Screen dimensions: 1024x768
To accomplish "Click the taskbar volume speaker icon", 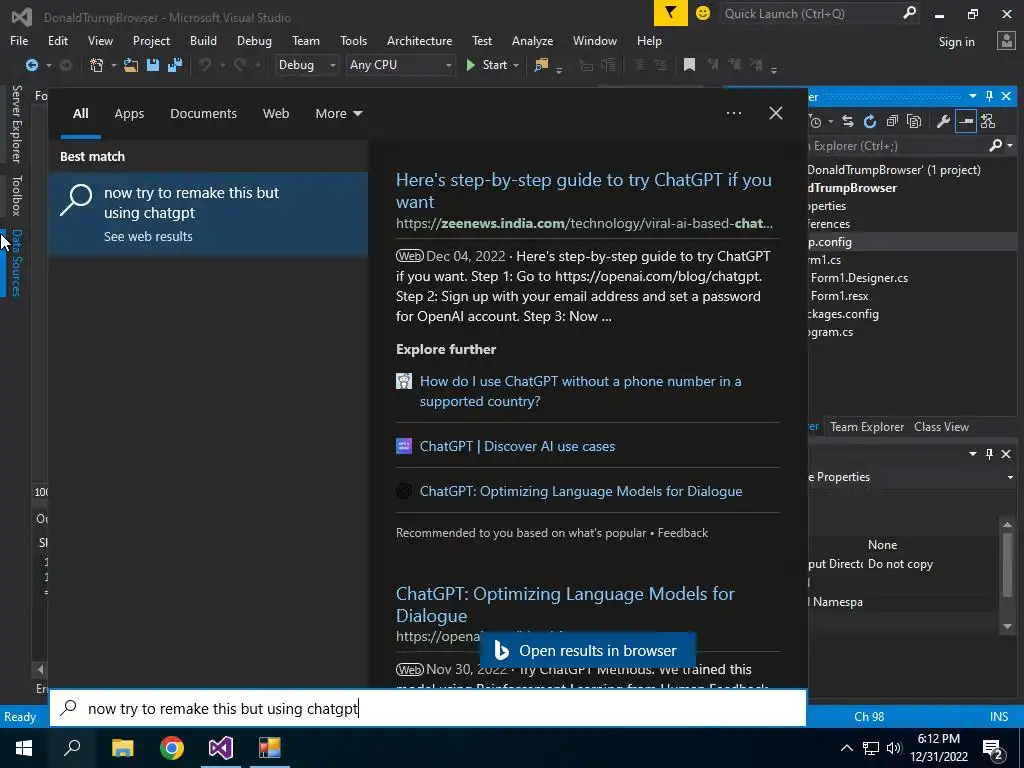I will (893, 748).
